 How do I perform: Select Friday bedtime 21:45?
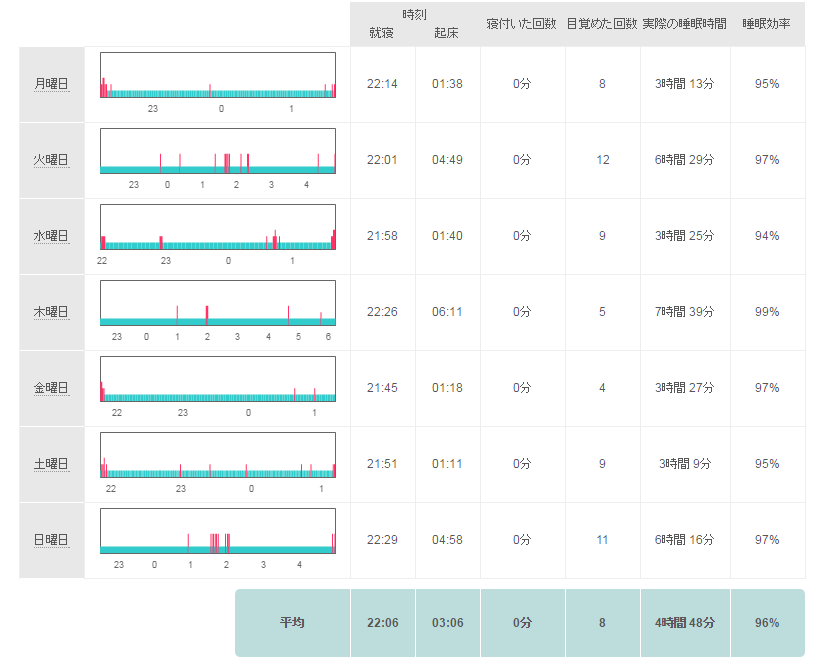(x=382, y=388)
